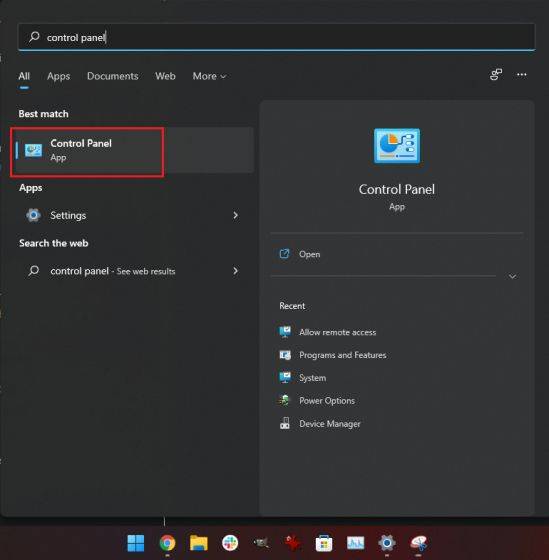Select the Web search tab
The height and width of the screenshot is (560, 549).
[x=165, y=76]
